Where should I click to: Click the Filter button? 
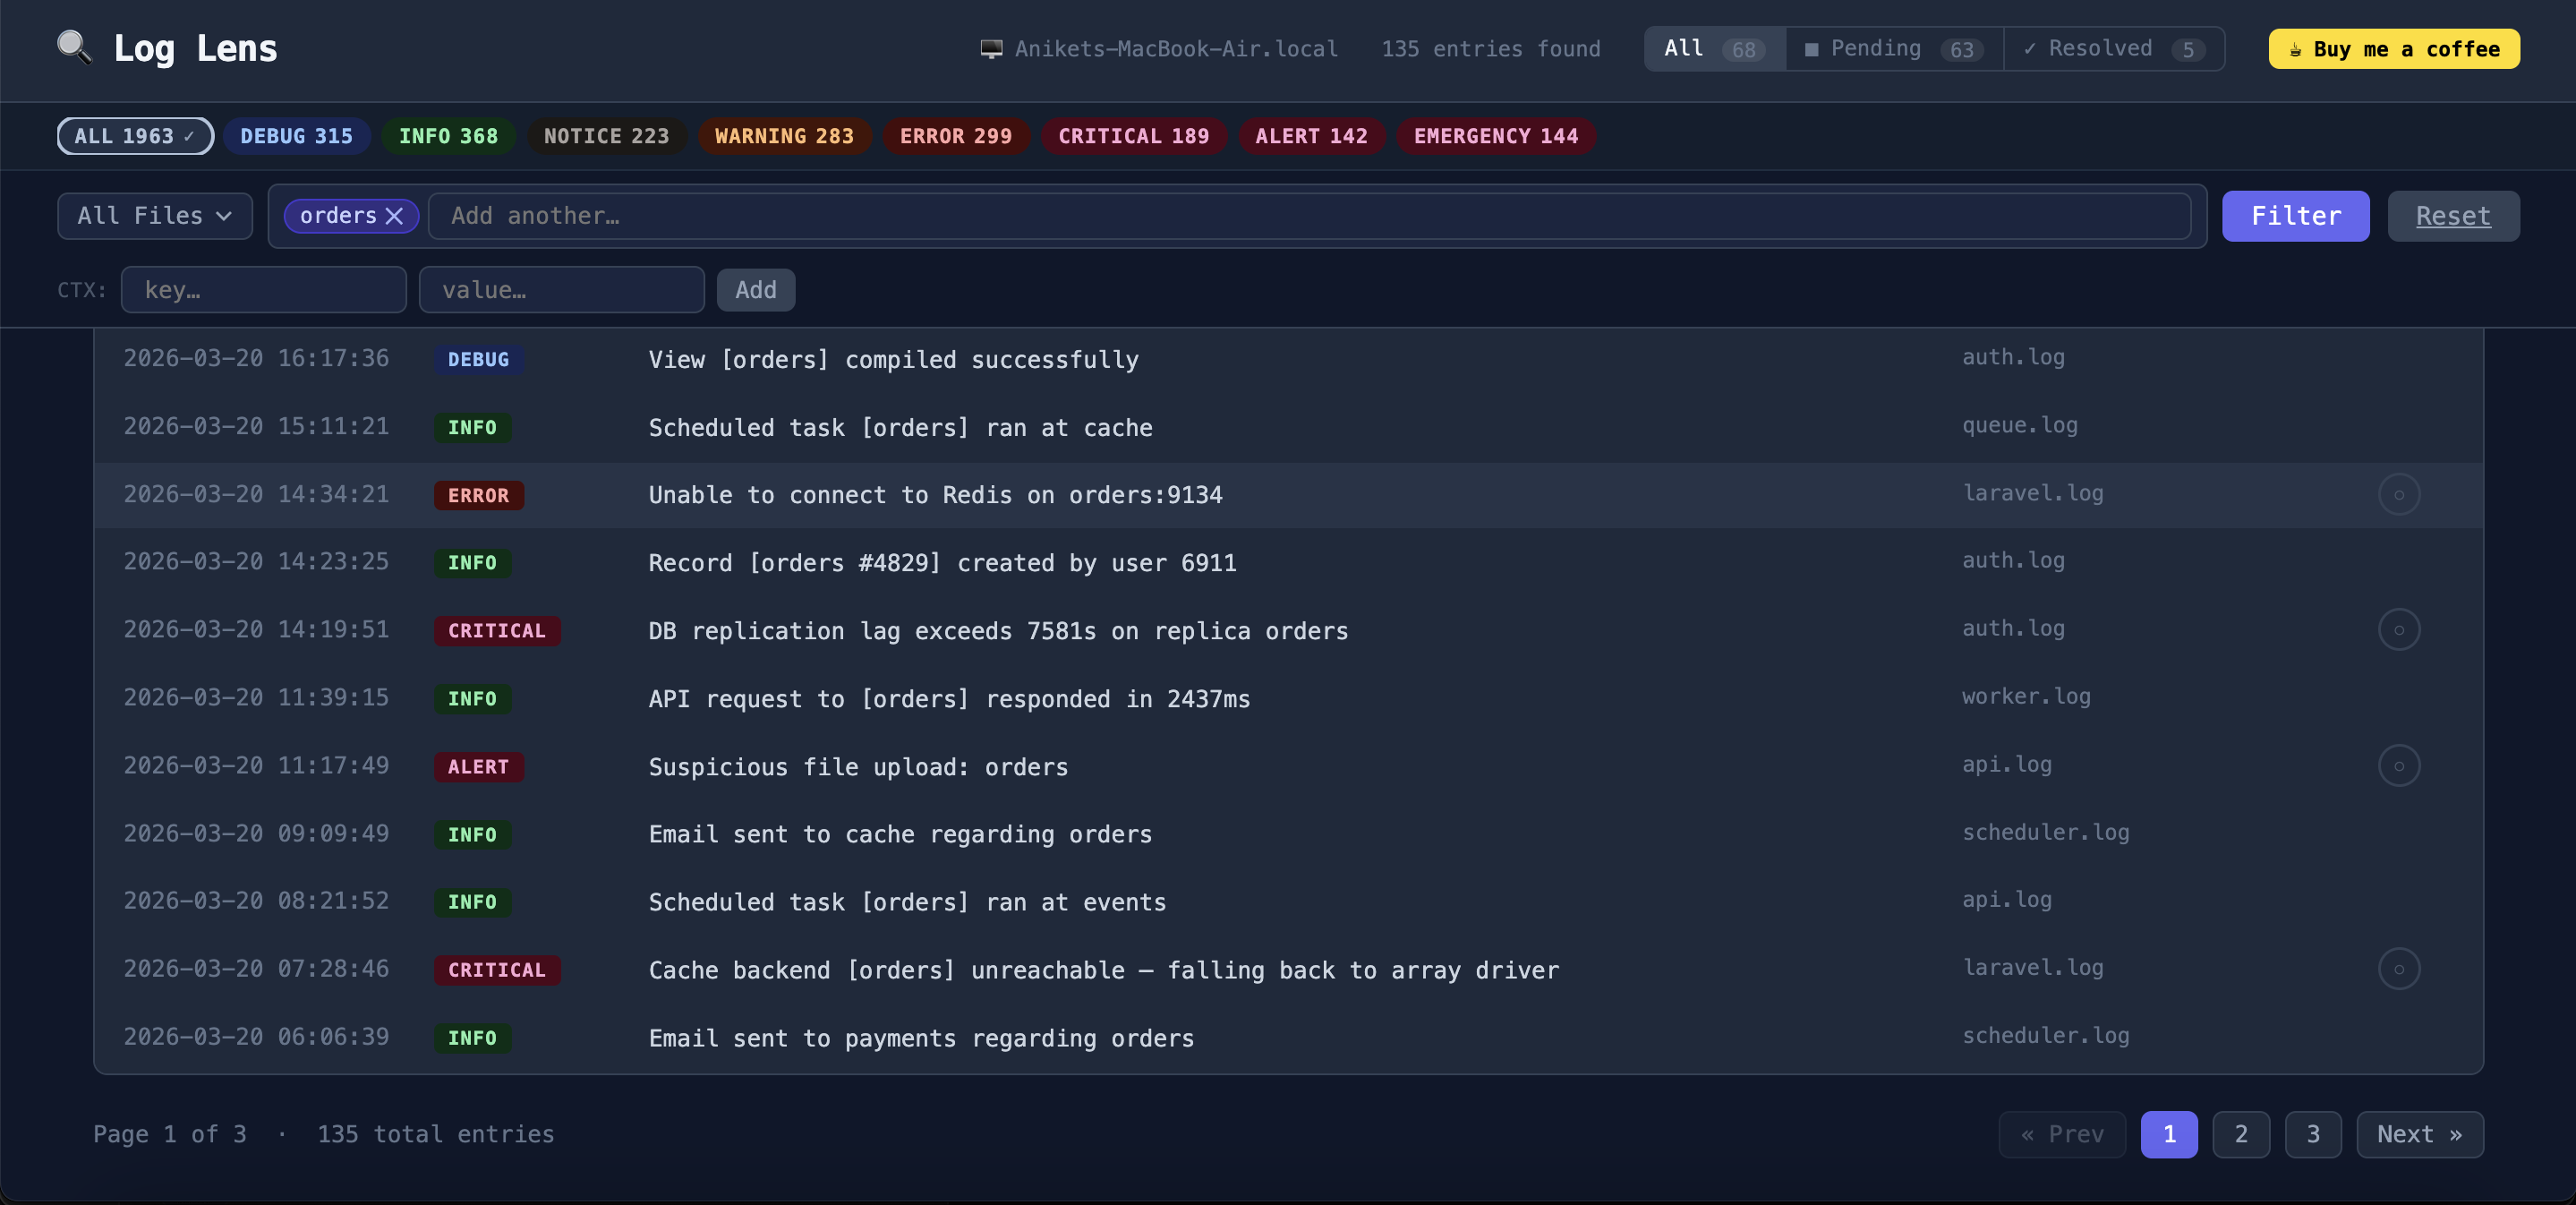(x=2295, y=216)
